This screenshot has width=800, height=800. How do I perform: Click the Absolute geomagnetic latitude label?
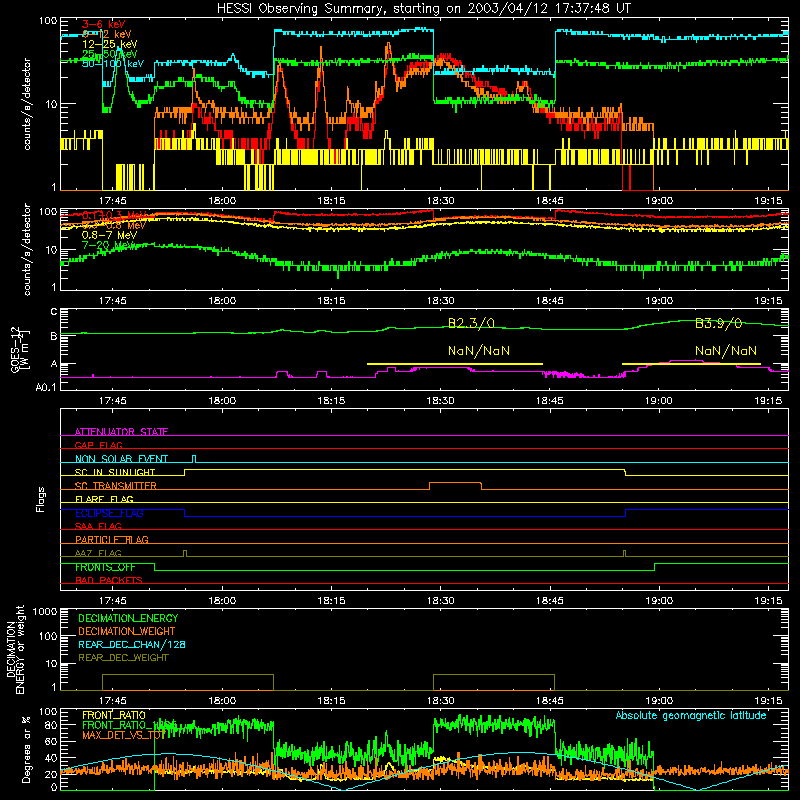pyautogui.click(x=691, y=716)
